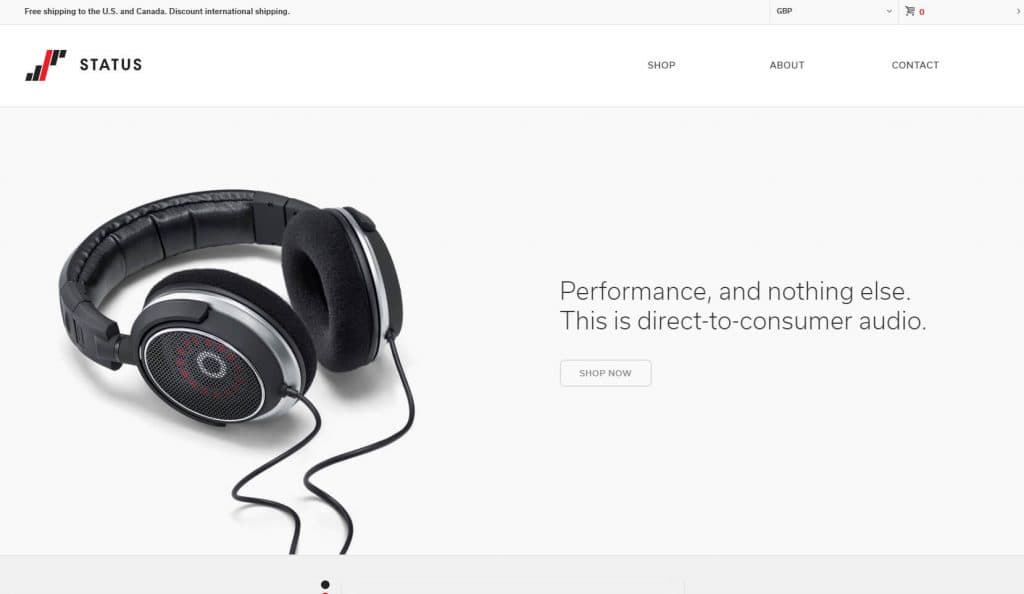Open the GBP currency selector
Viewport: 1024px width, 594px height.
[834, 11]
